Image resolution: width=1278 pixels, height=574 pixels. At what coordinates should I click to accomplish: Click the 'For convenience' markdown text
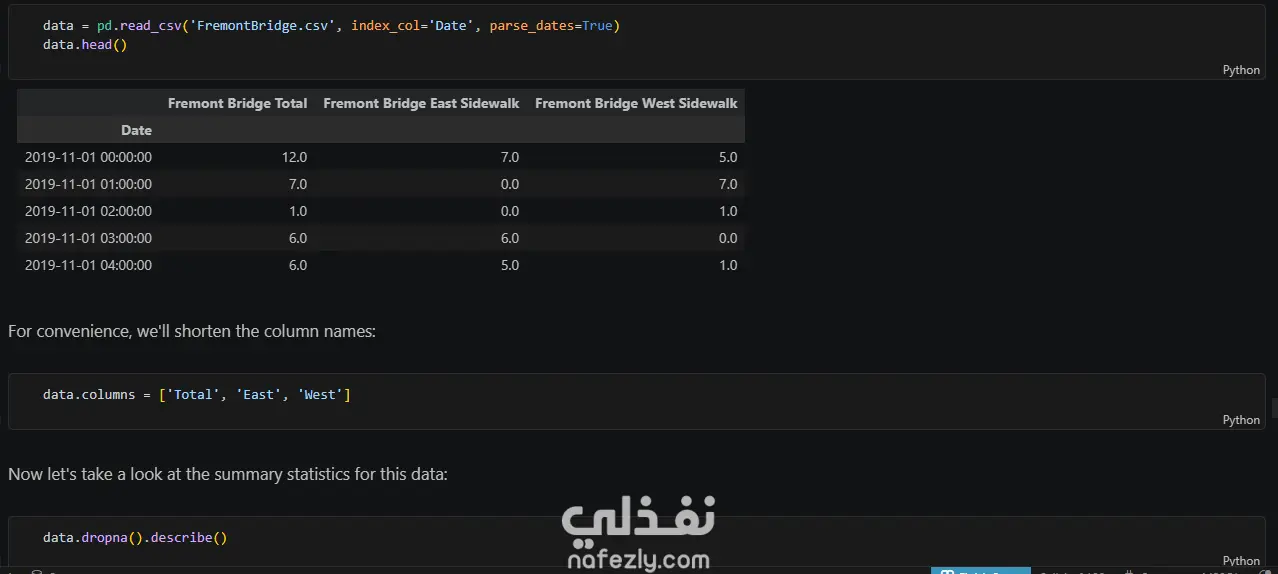pos(192,331)
